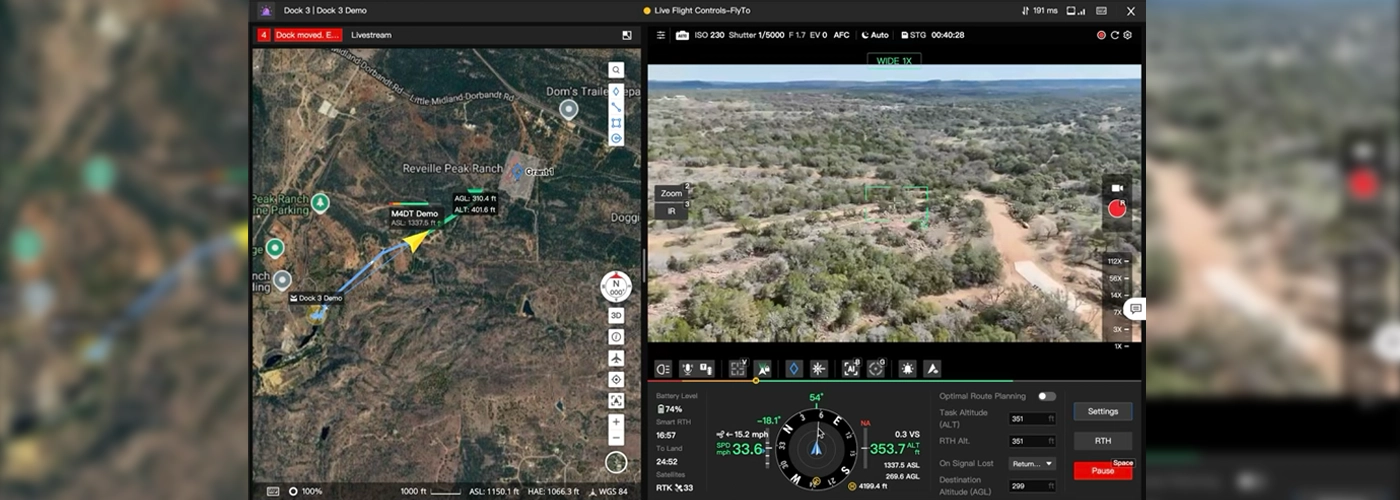The height and width of the screenshot is (500, 1400).
Task: Click the target tracking icon marked G
Action: 876,369
